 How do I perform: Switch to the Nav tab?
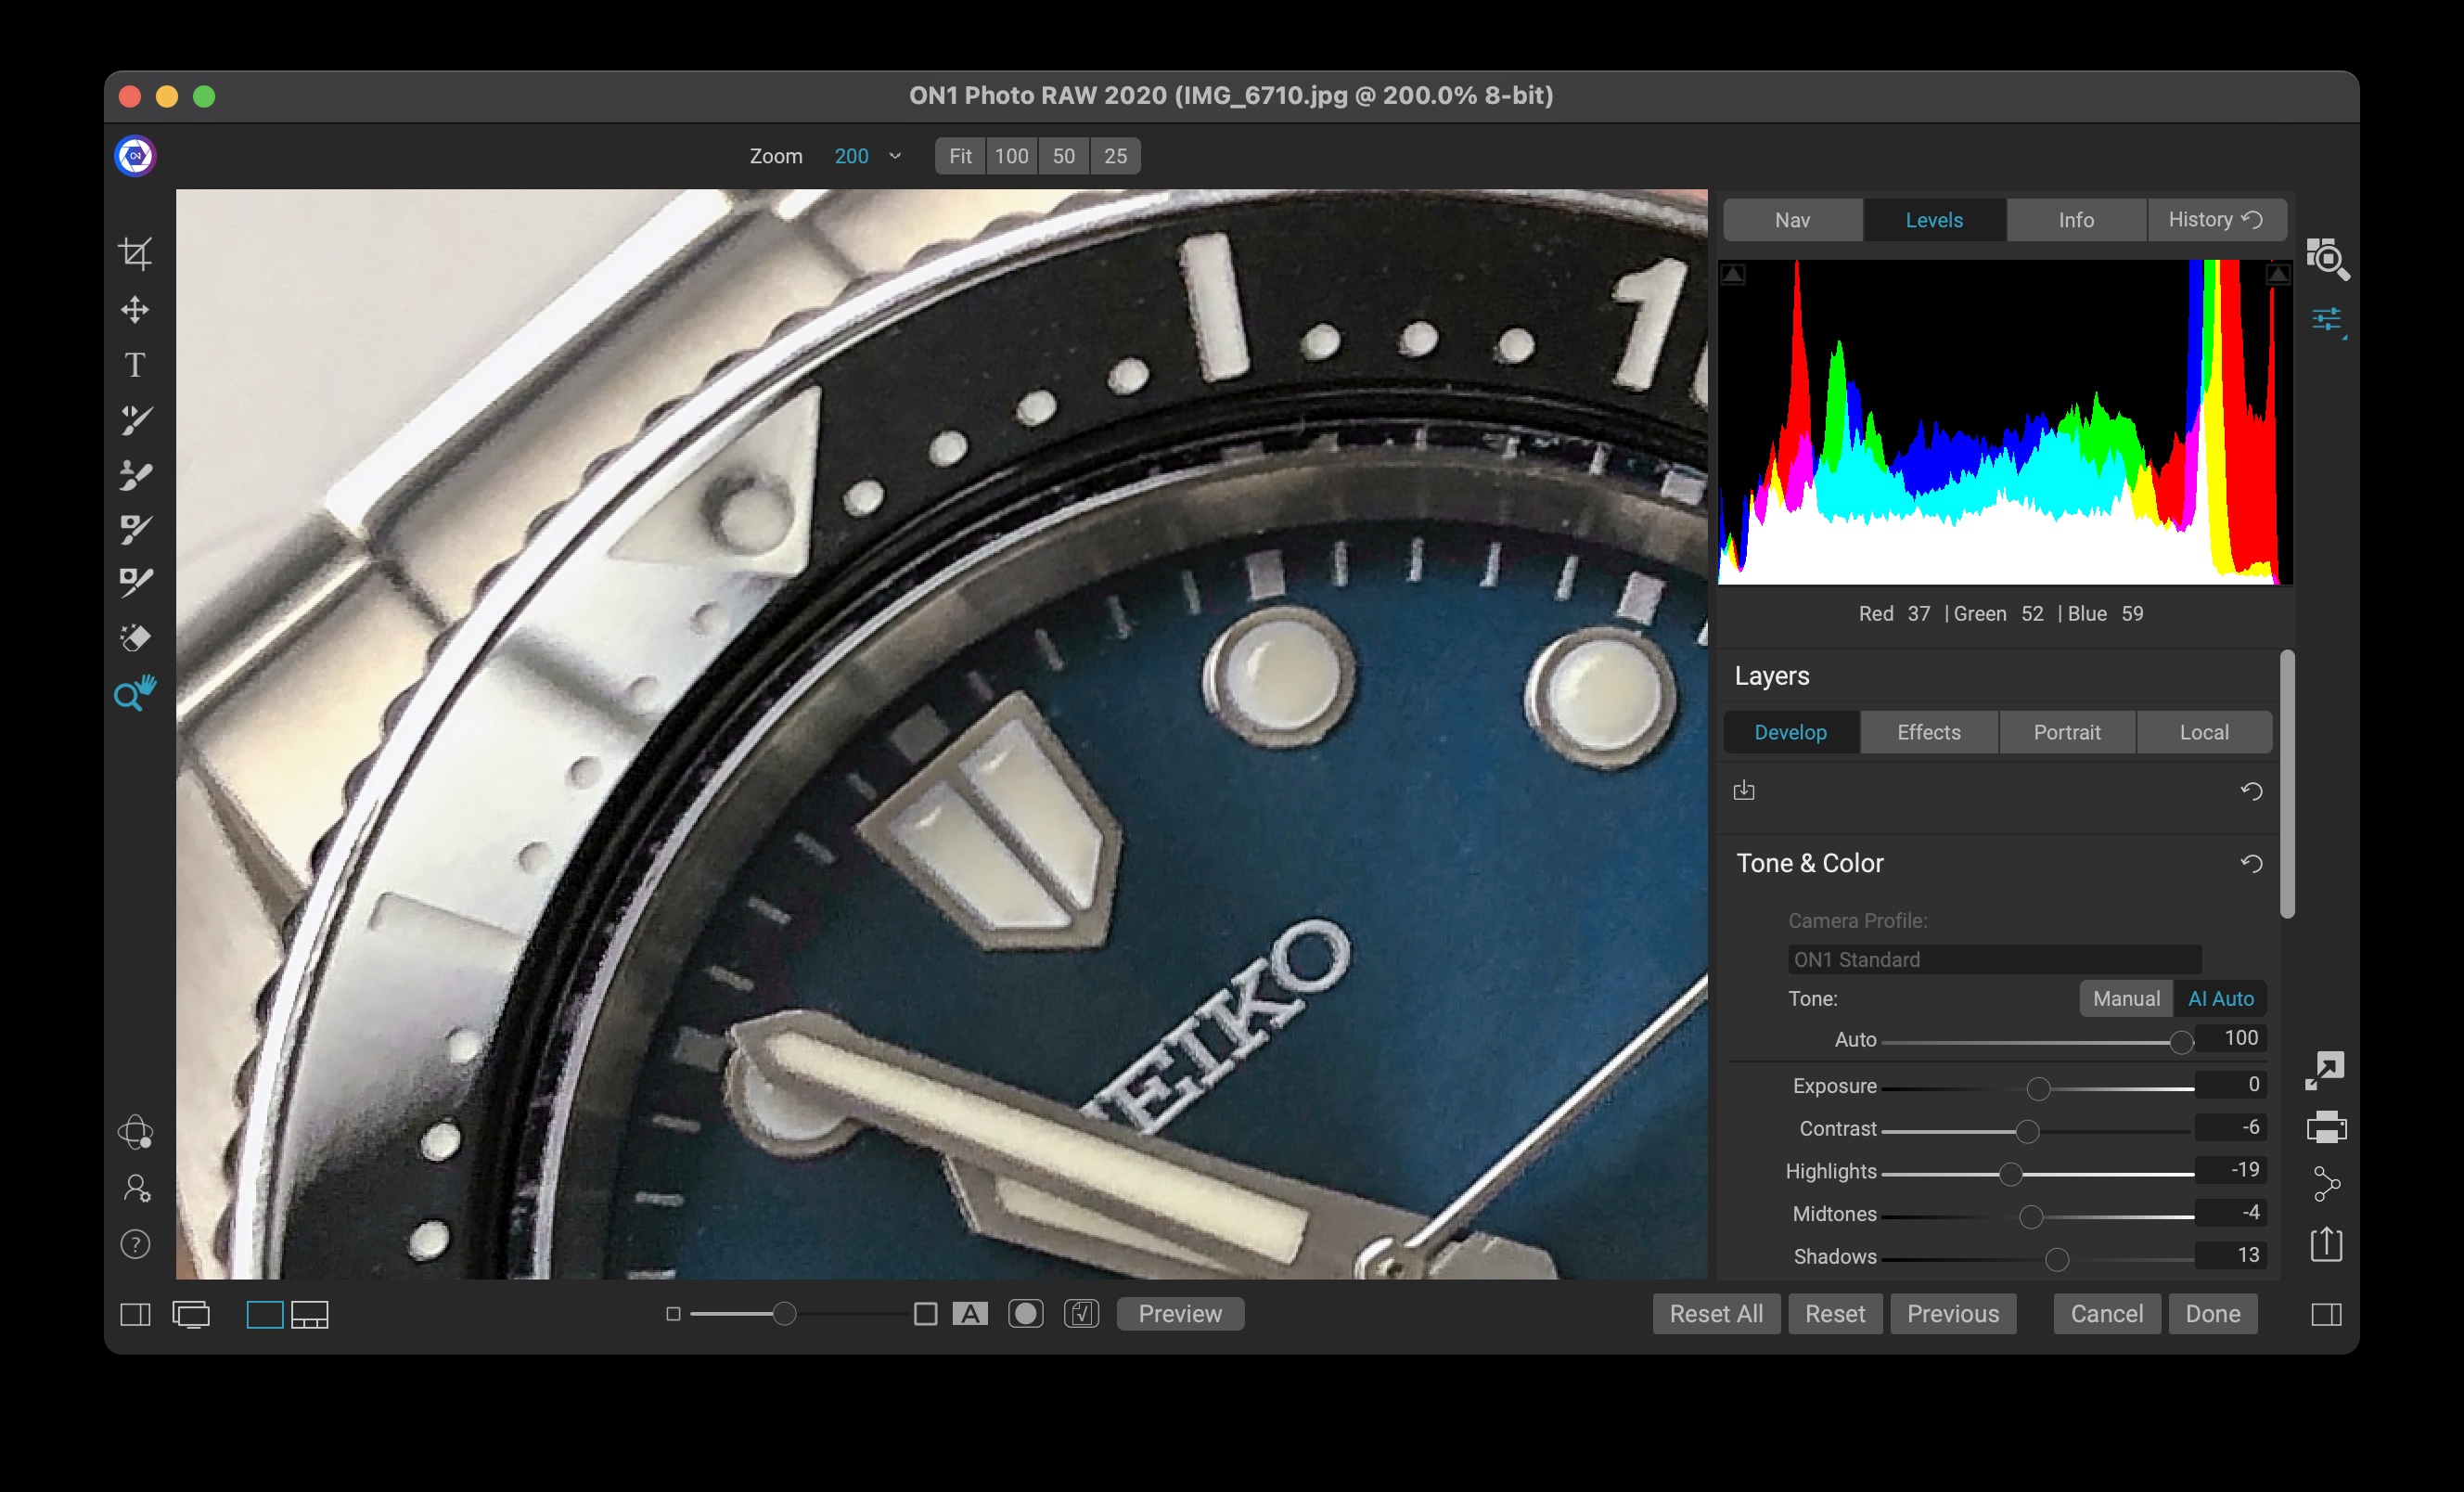click(x=1792, y=220)
